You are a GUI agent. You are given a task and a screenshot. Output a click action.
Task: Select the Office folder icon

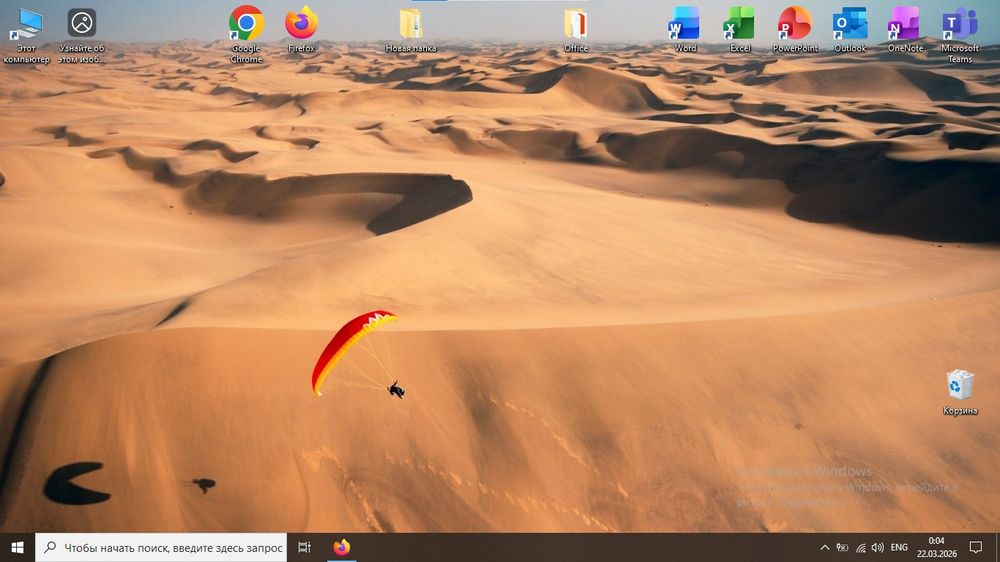576,29
